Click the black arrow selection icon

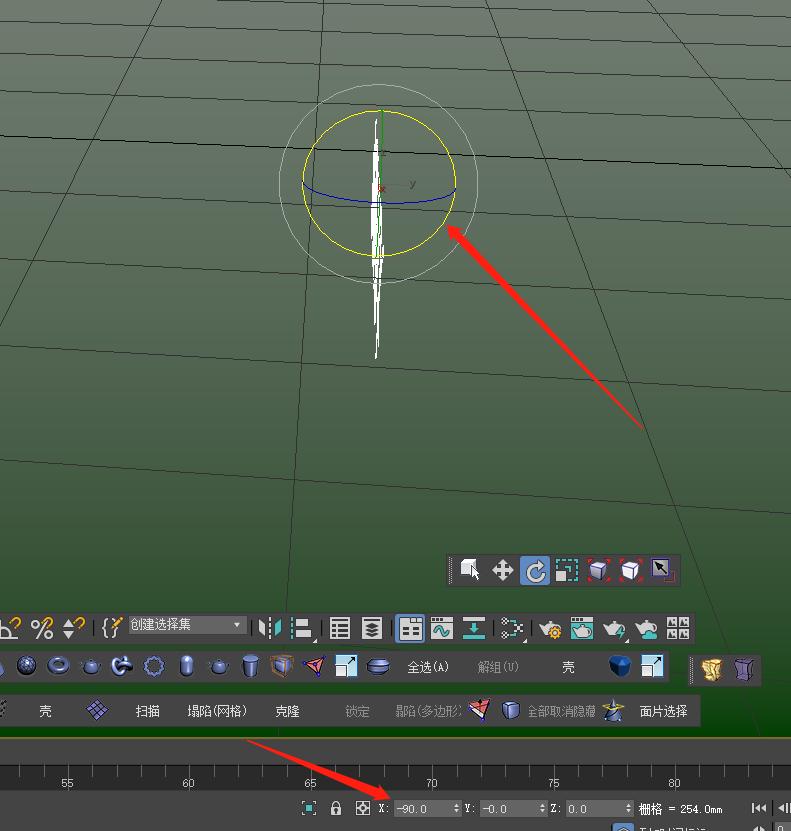(662, 570)
